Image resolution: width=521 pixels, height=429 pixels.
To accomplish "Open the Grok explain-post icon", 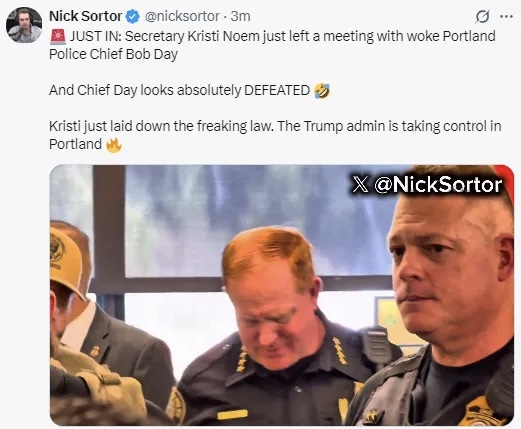I will click(x=482, y=16).
